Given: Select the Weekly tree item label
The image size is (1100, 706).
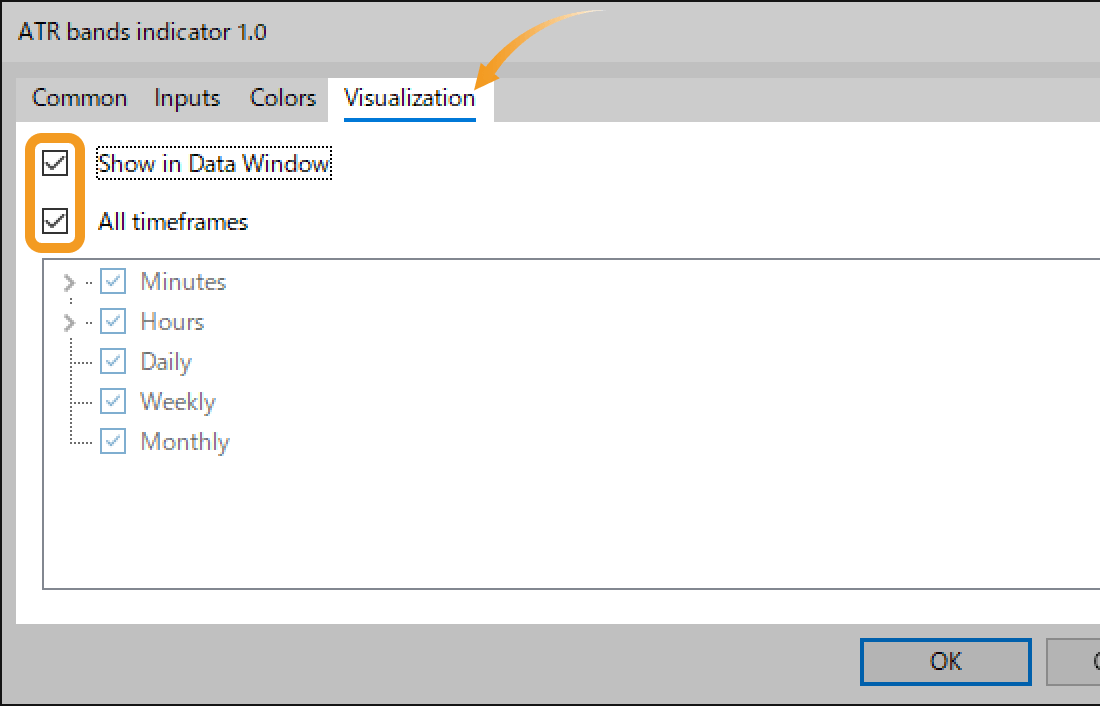Looking at the screenshot, I should point(177,401).
